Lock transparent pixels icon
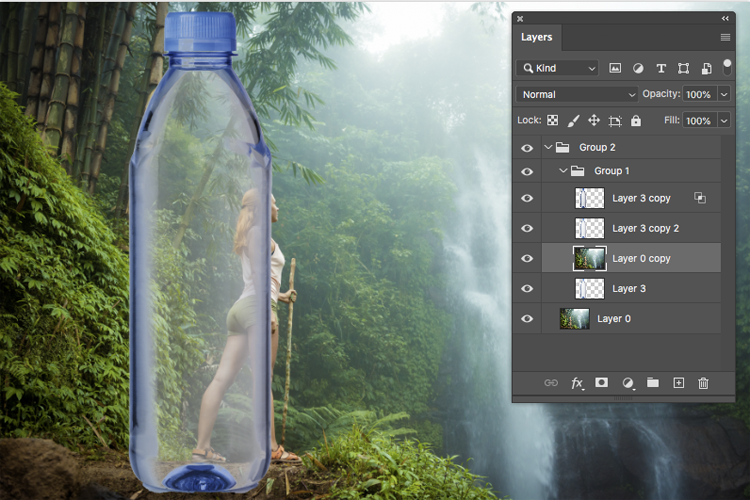Viewport: 750px width, 500px height. [552, 120]
